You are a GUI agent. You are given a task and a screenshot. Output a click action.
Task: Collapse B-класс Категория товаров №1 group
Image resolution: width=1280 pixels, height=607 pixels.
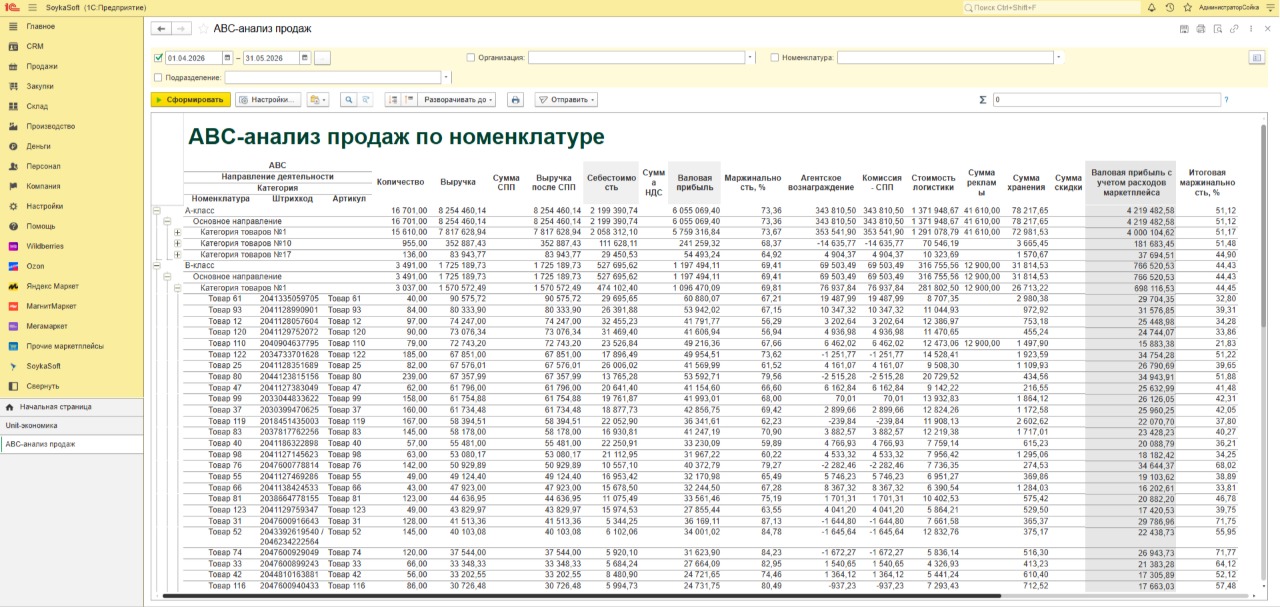[177, 287]
